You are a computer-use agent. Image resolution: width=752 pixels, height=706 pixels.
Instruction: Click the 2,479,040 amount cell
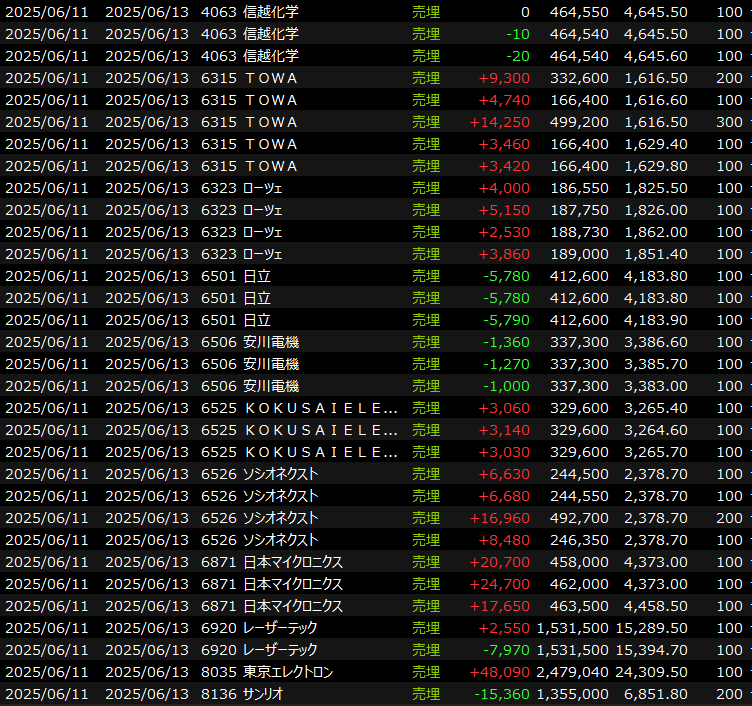(x=573, y=672)
